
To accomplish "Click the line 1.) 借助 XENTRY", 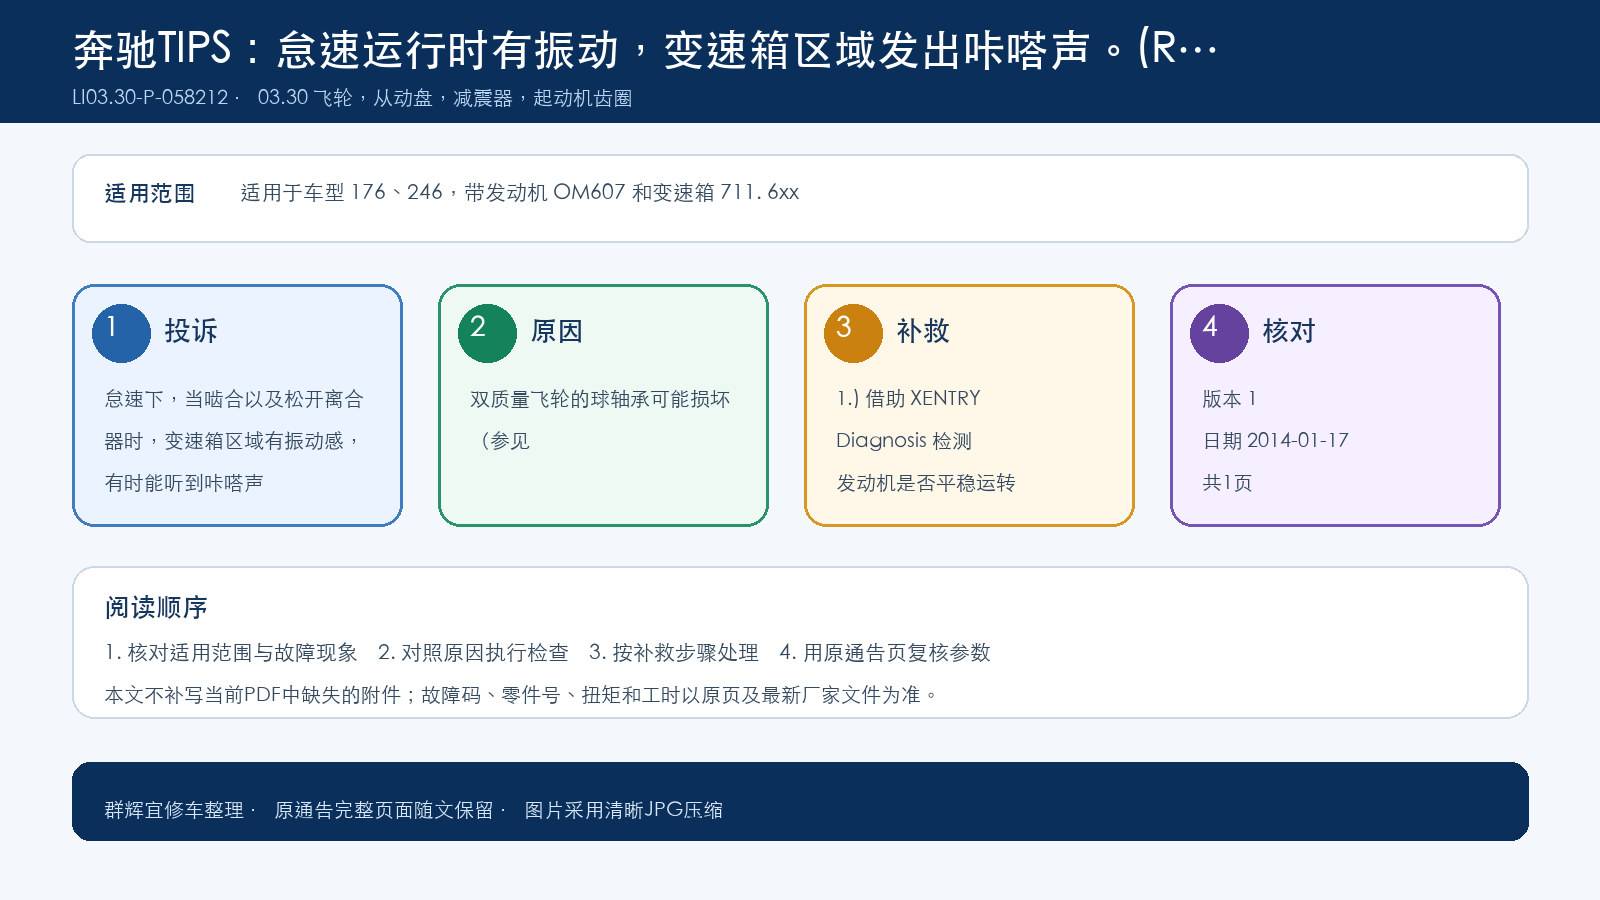I will click(x=908, y=399).
